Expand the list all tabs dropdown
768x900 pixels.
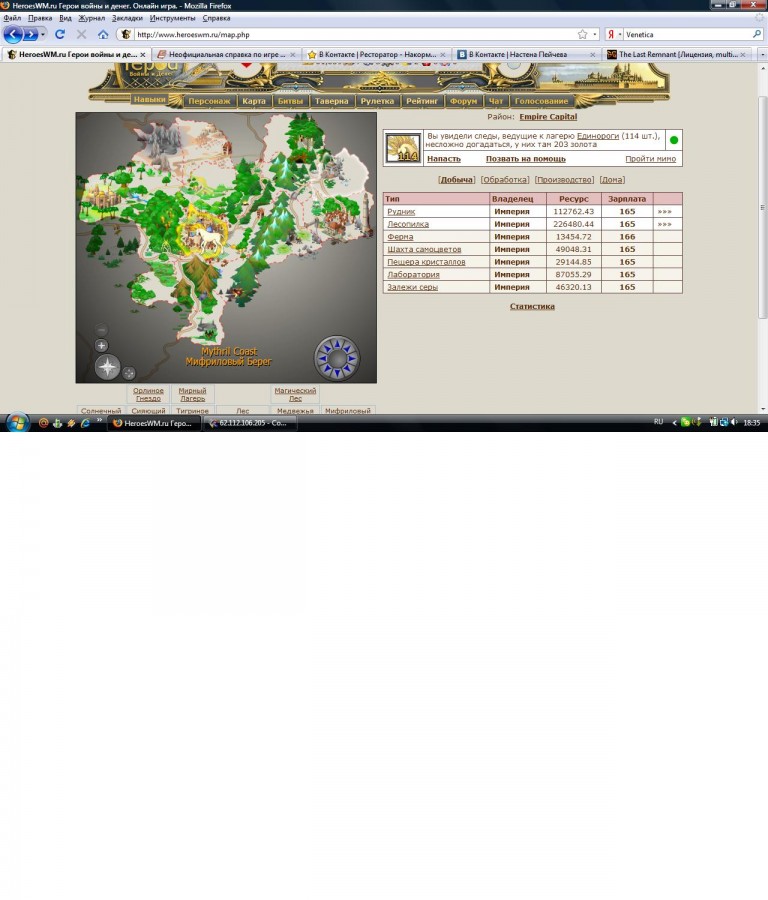pyautogui.click(x=762, y=55)
